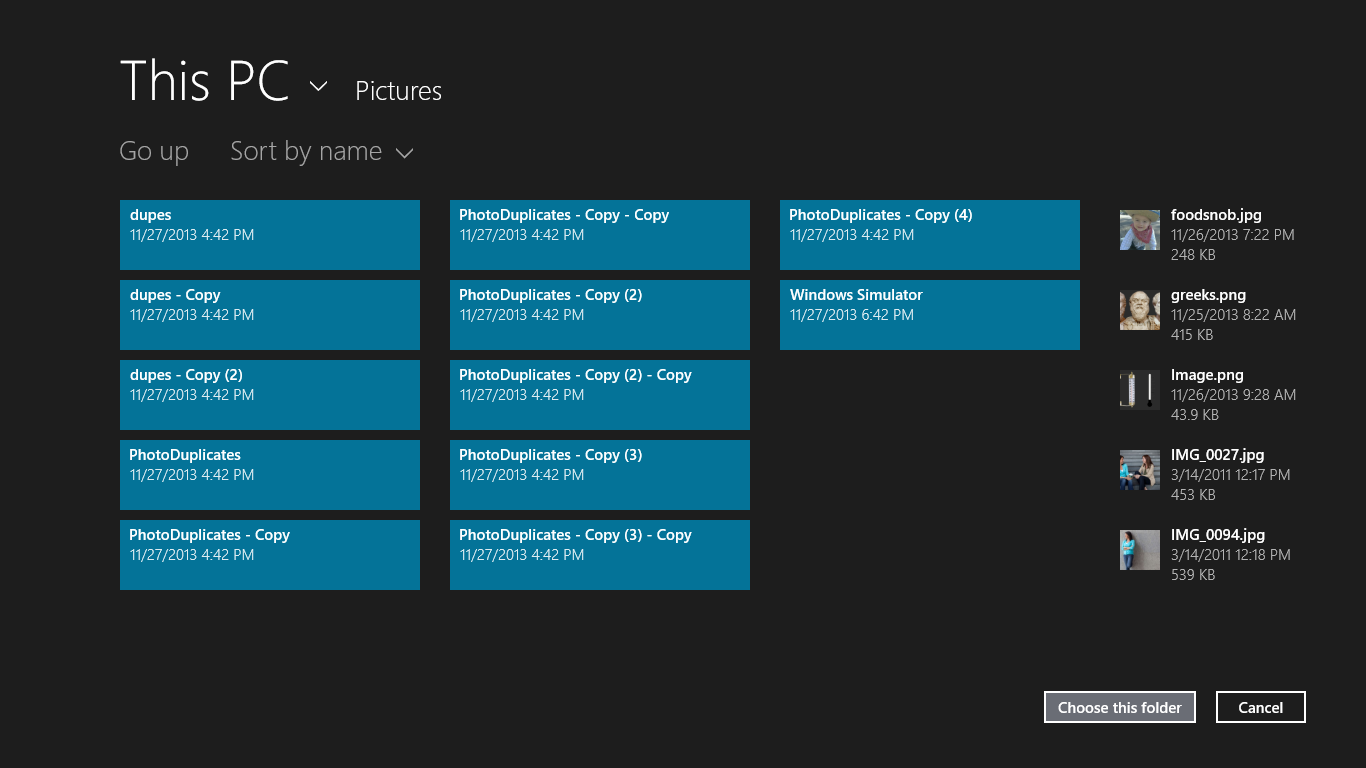Select the IMG_0094.jpg photo thumbnail
The height and width of the screenshot is (768, 1366).
click(x=1139, y=550)
